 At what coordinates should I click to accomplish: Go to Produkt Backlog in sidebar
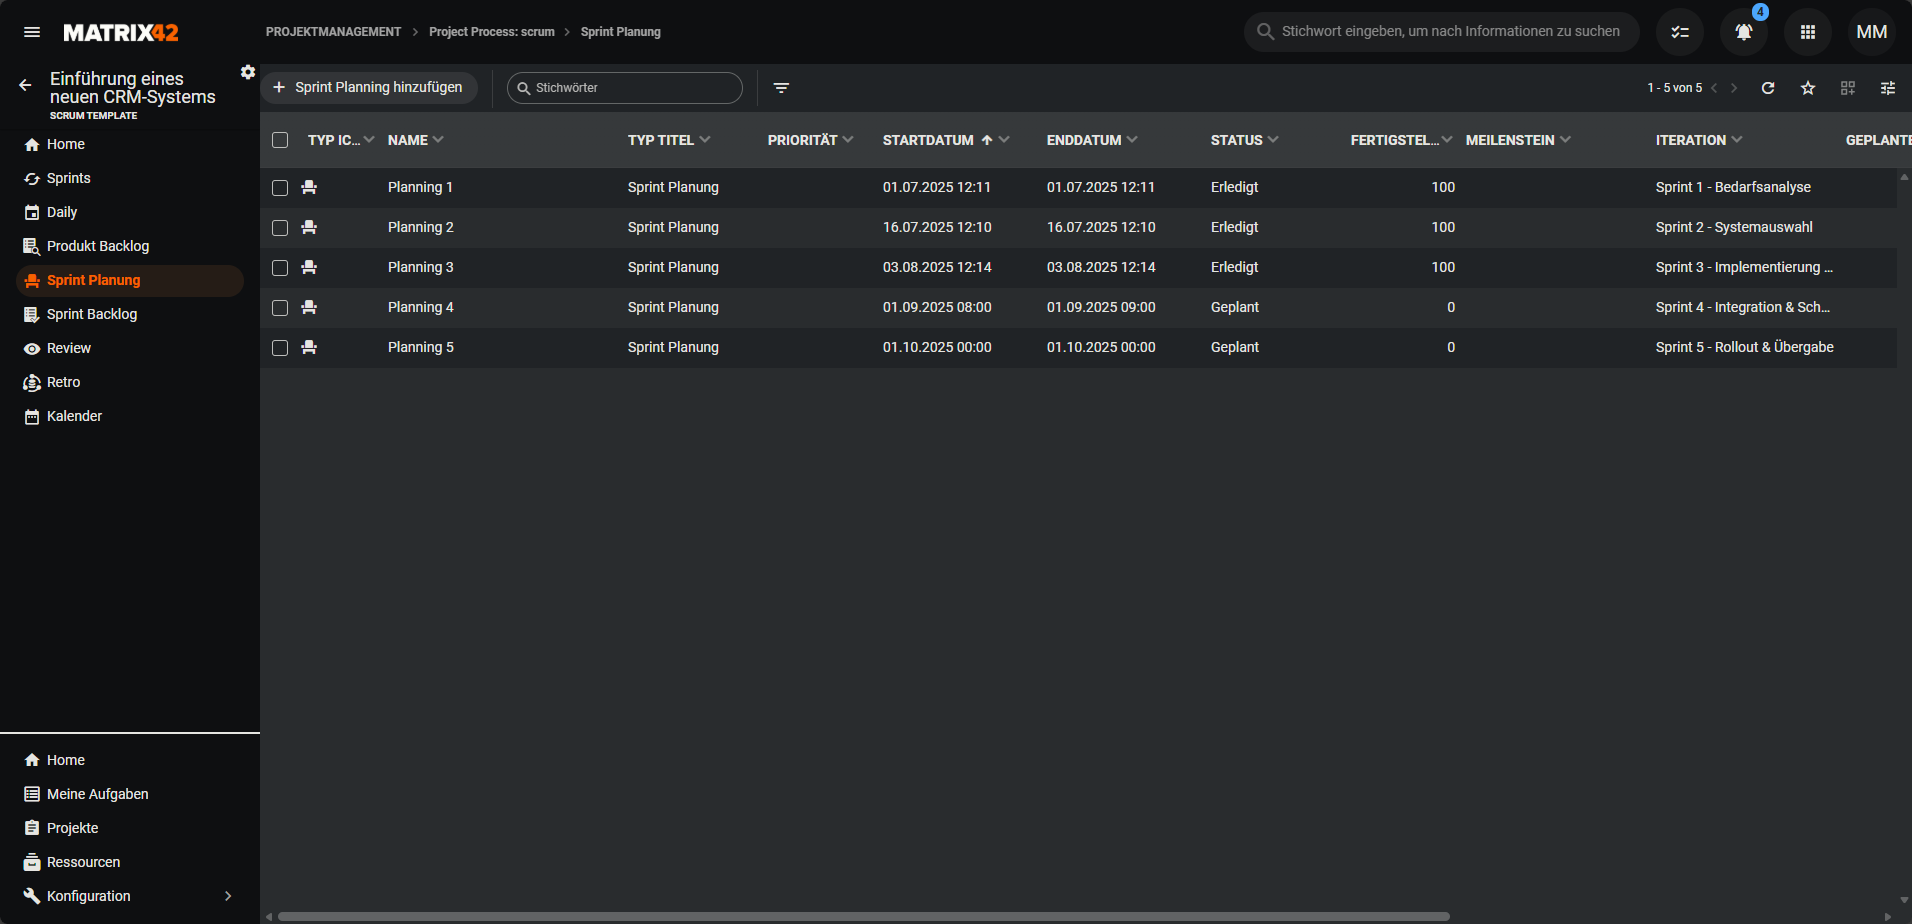click(x=98, y=246)
